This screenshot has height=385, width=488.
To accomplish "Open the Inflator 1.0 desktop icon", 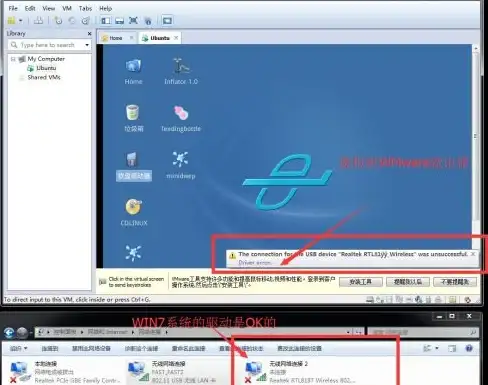I will [181, 71].
